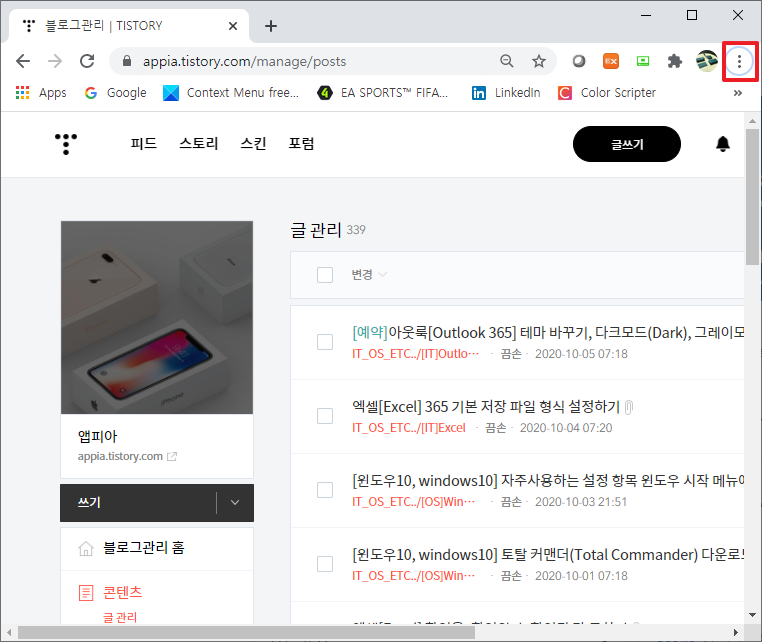
Task: Click the forward navigation arrow
Action: click(55, 61)
